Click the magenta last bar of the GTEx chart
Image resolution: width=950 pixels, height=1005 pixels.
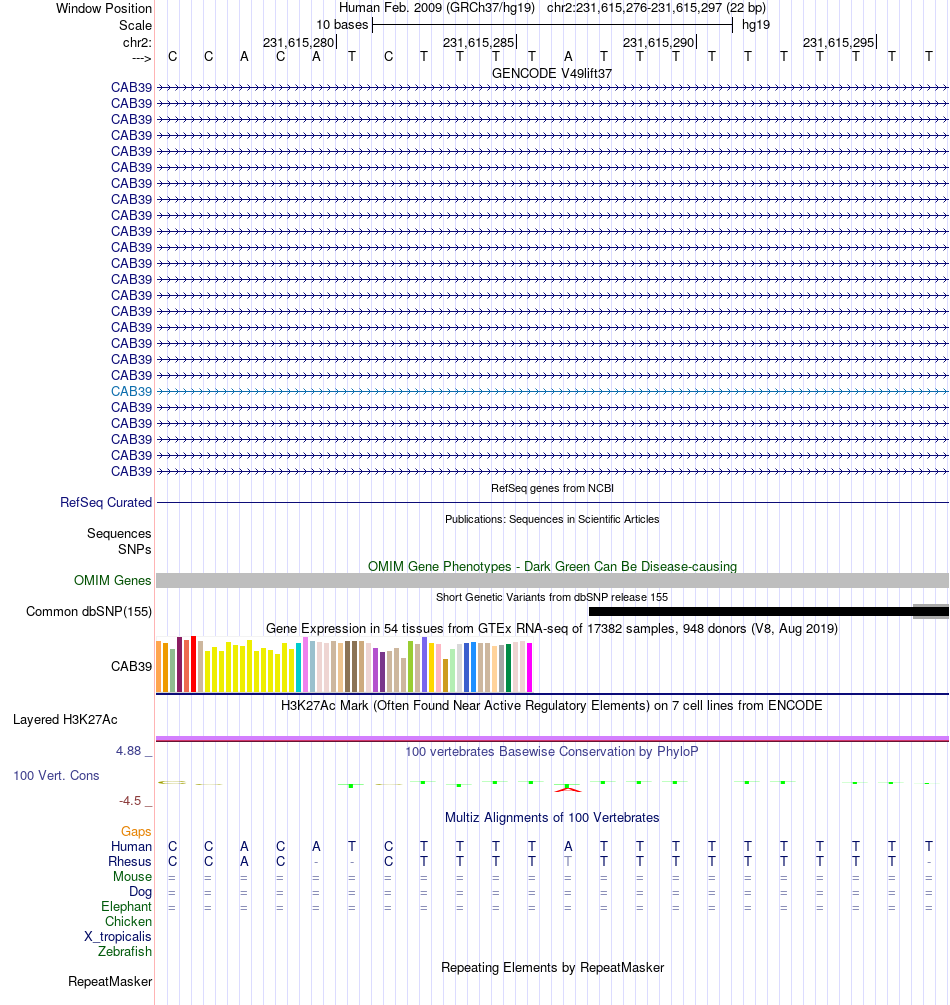click(529, 667)
